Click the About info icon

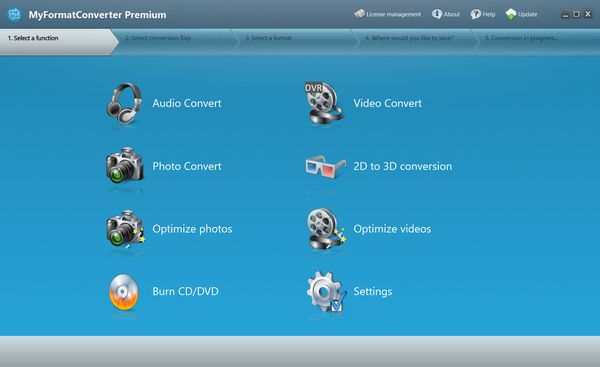[437, 14]
